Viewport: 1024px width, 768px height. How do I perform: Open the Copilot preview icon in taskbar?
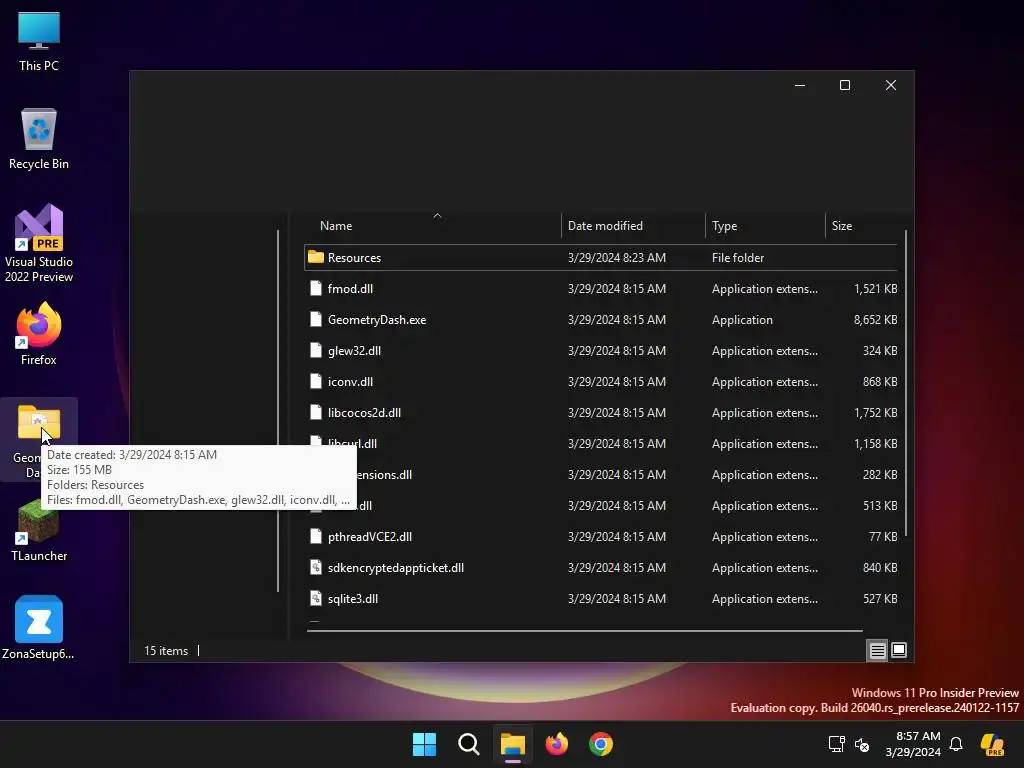click(x=992, y=744)
